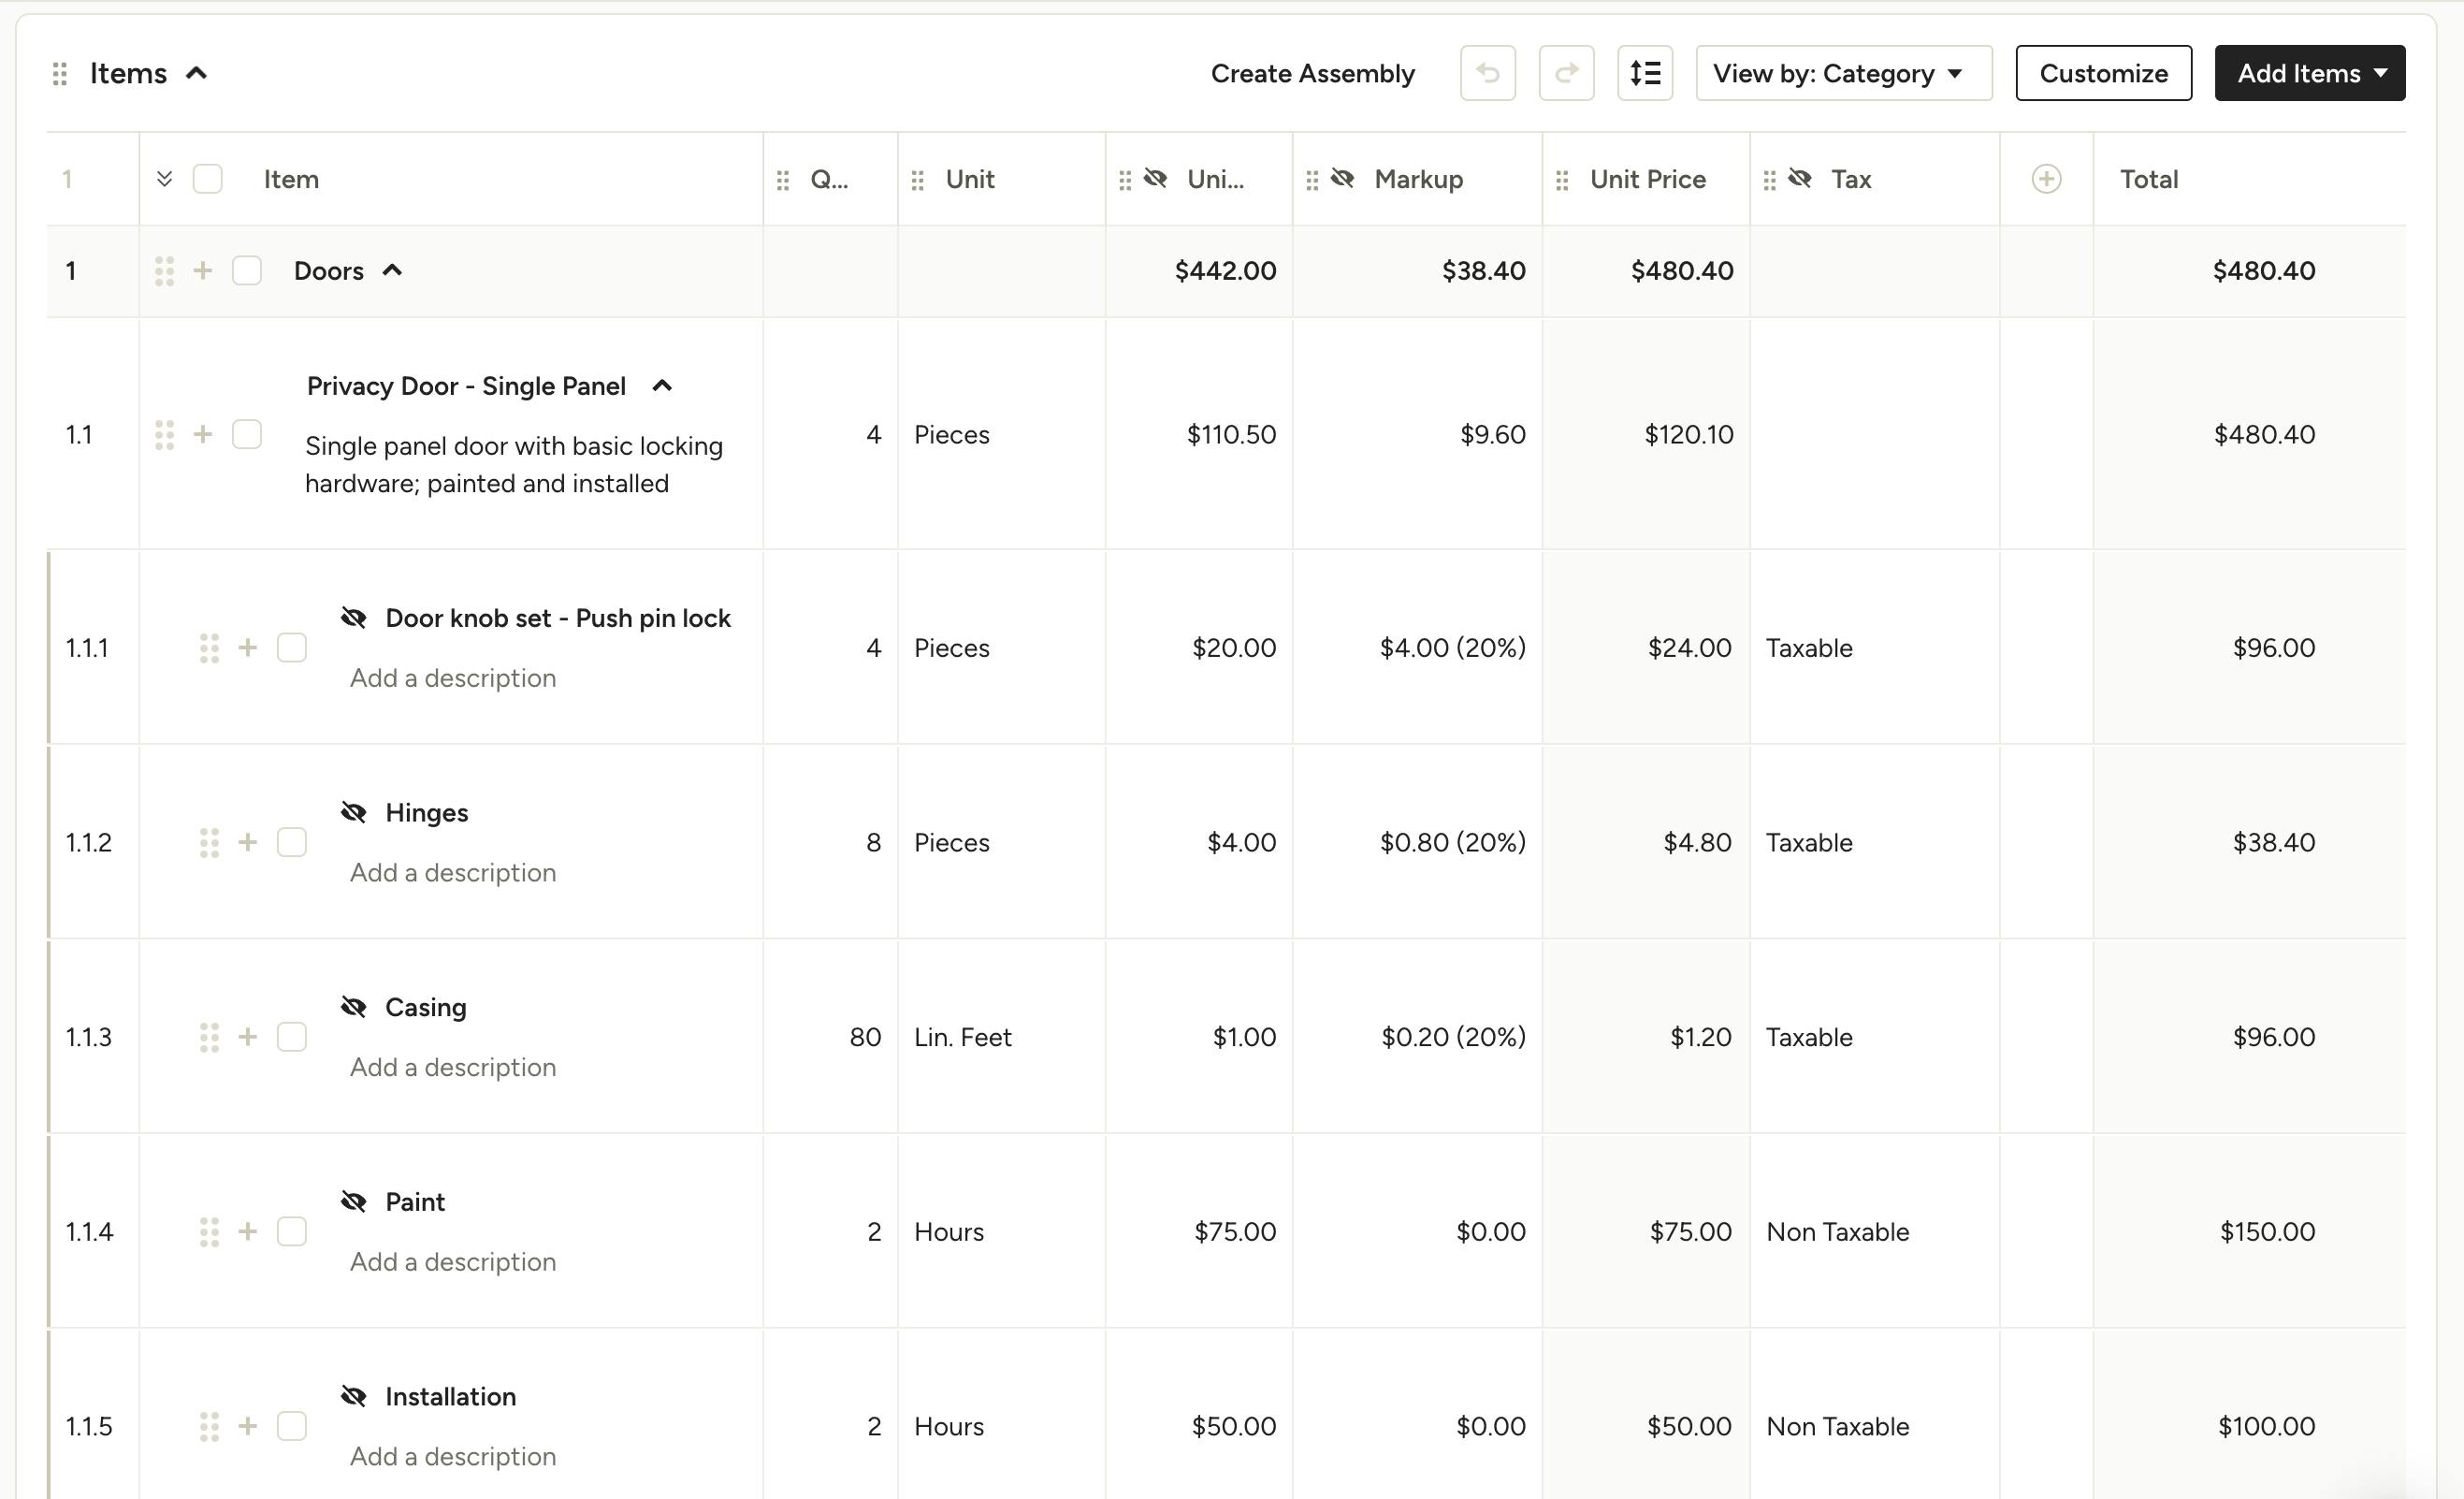
Task: Select the Doors category checkbox
Action: click(247, 271)
